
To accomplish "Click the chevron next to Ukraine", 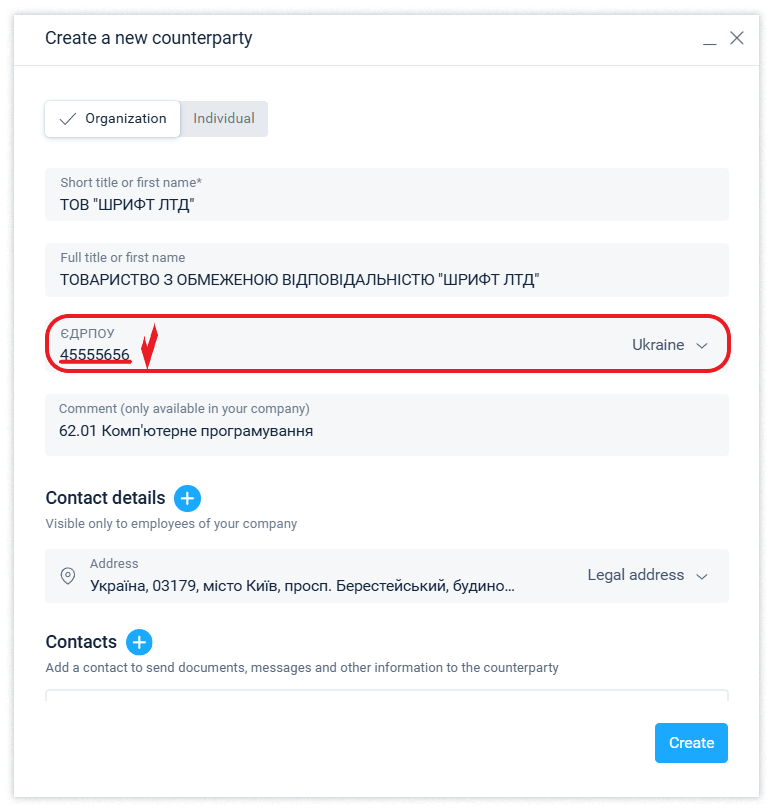I will pos(702,345).
